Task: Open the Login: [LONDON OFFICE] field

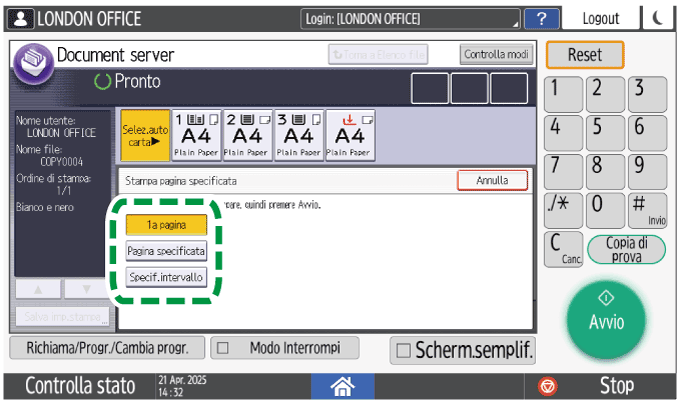Action: click(x=410, y=19)
